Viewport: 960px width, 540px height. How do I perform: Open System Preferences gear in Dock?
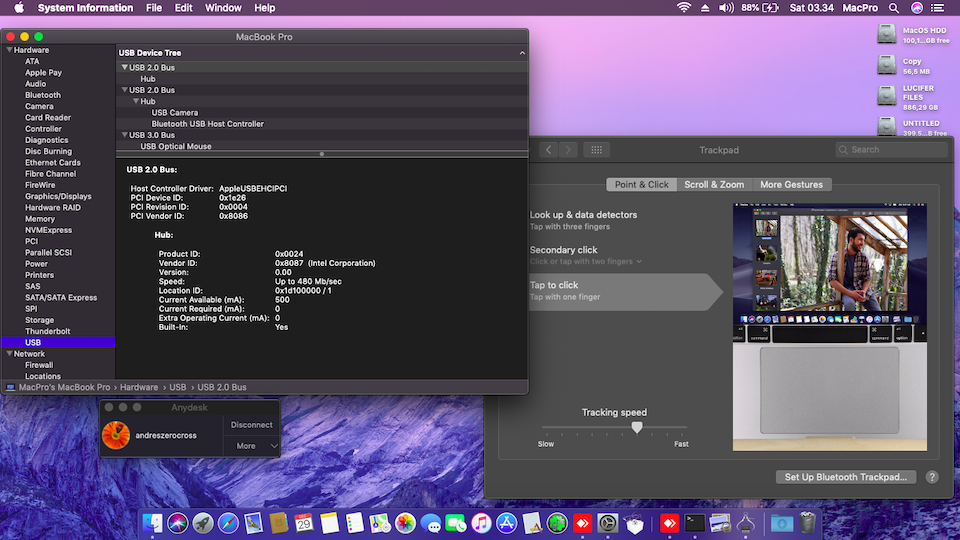607,523
